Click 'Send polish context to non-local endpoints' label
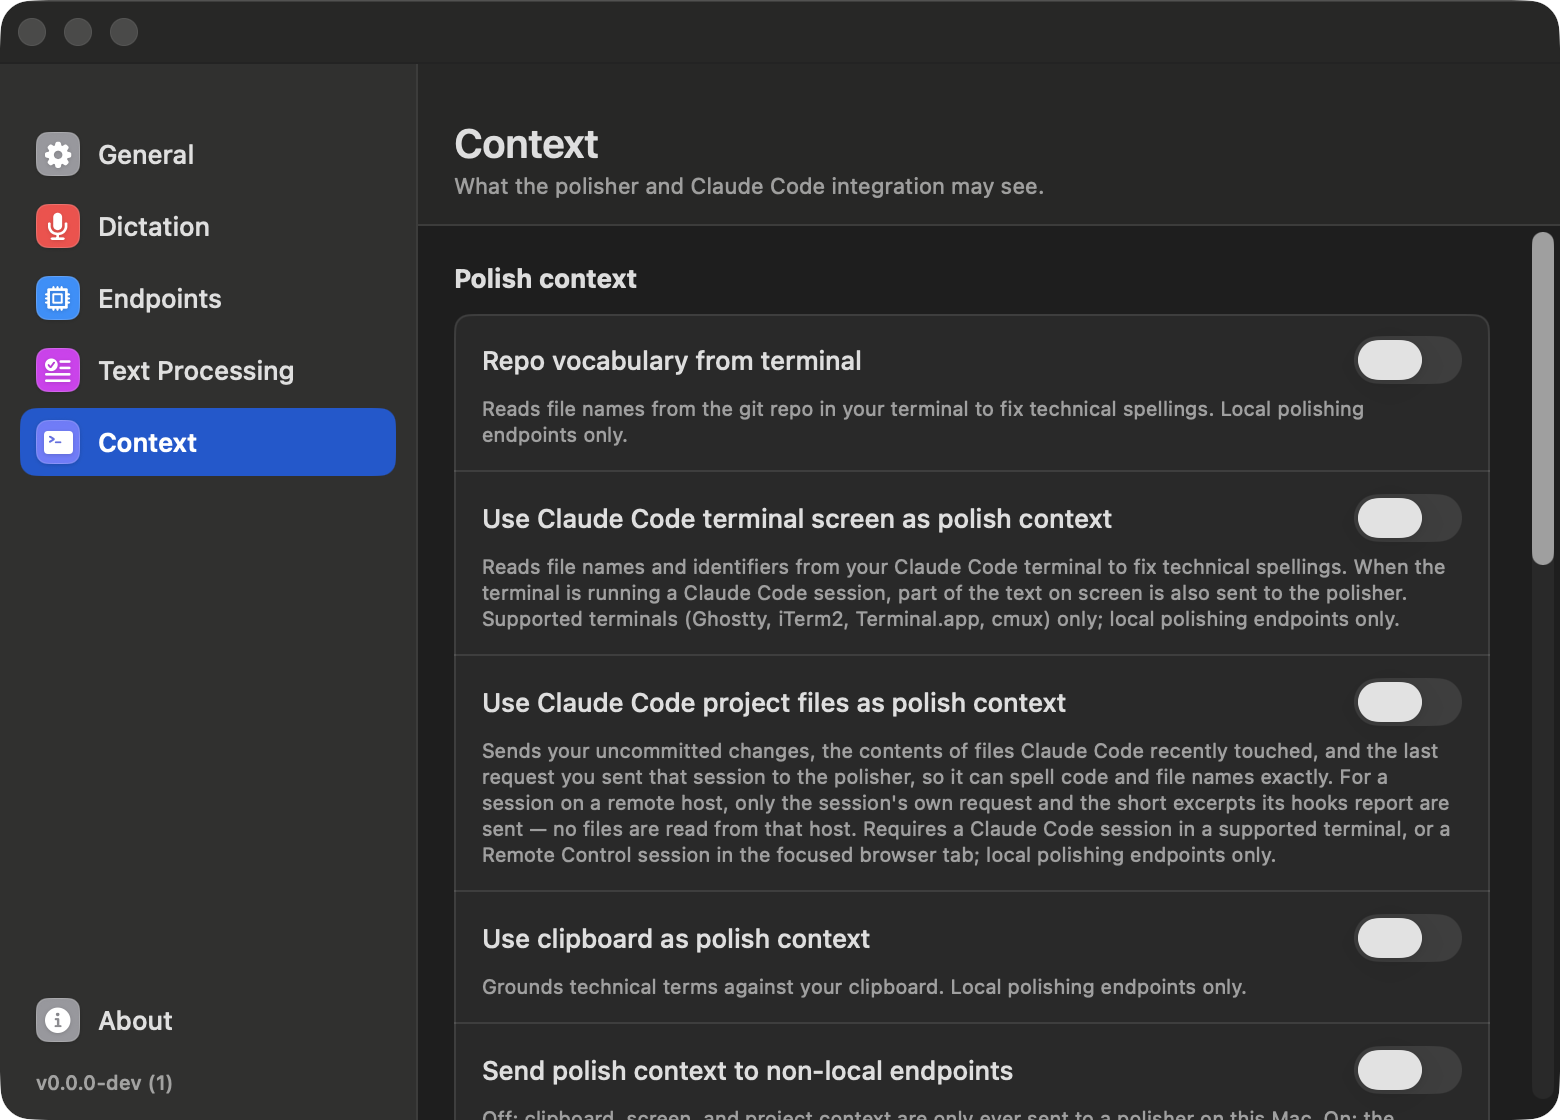The width and height of the screenshot is (1560, 1120). [x=747, y=1071]
